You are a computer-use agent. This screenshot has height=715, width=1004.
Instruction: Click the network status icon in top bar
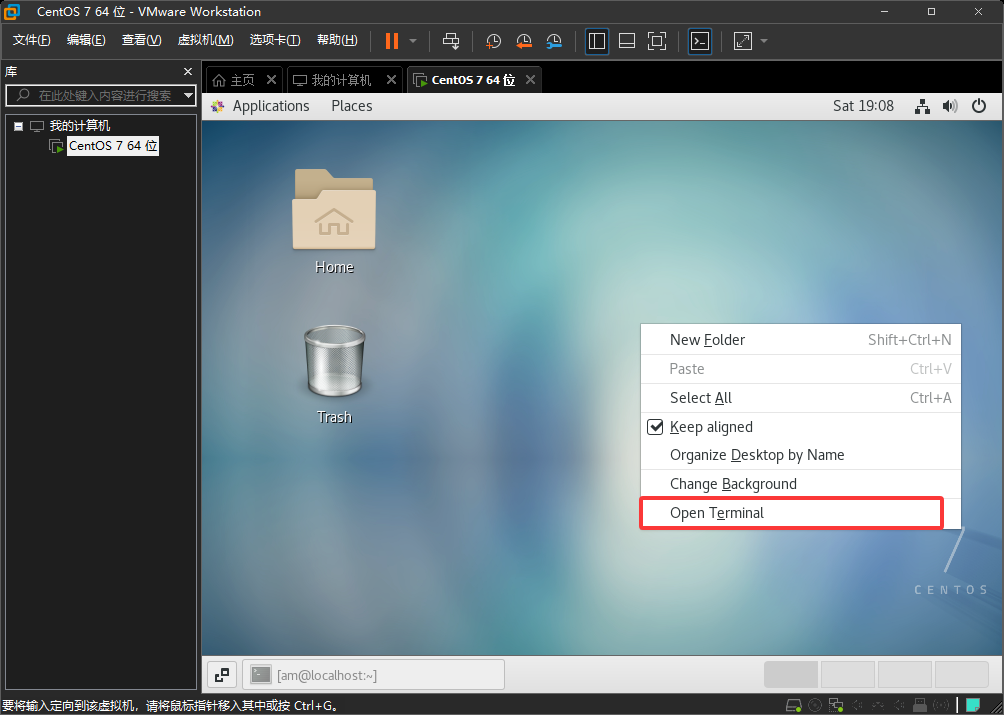point(922,106)
